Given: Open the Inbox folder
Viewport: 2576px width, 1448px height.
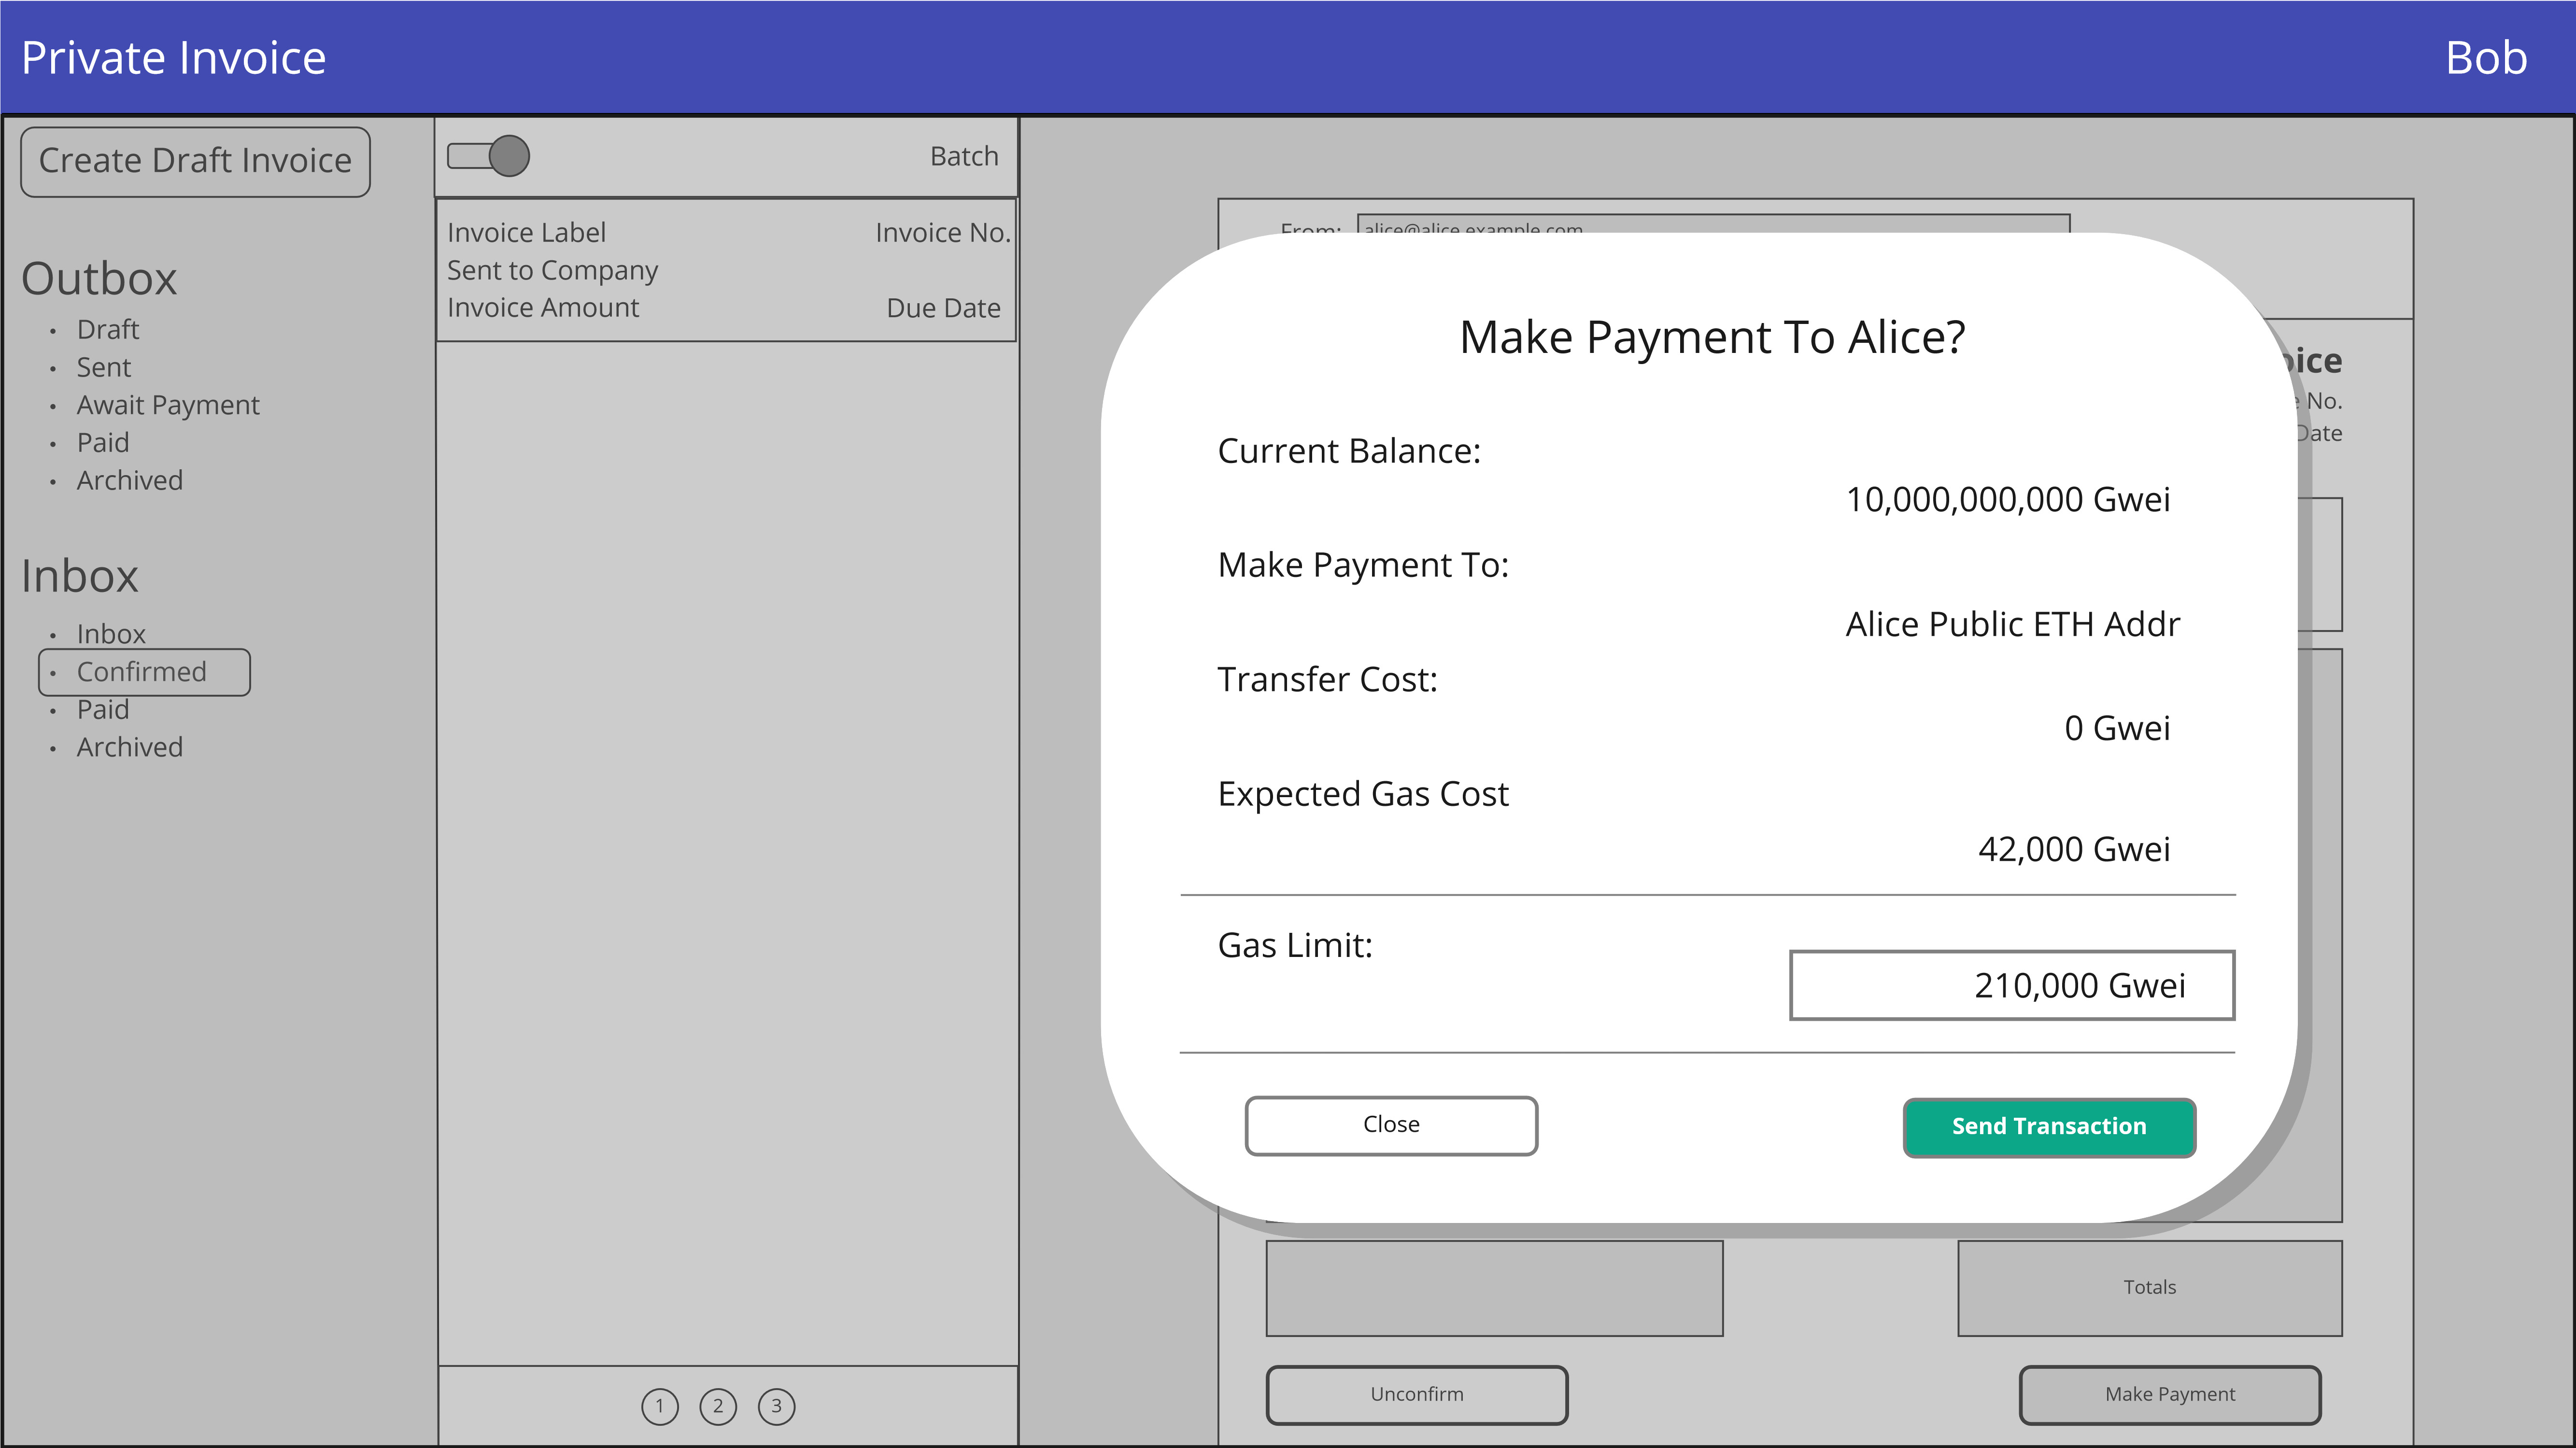Looking at the screenshot, I should pos(111,633).
